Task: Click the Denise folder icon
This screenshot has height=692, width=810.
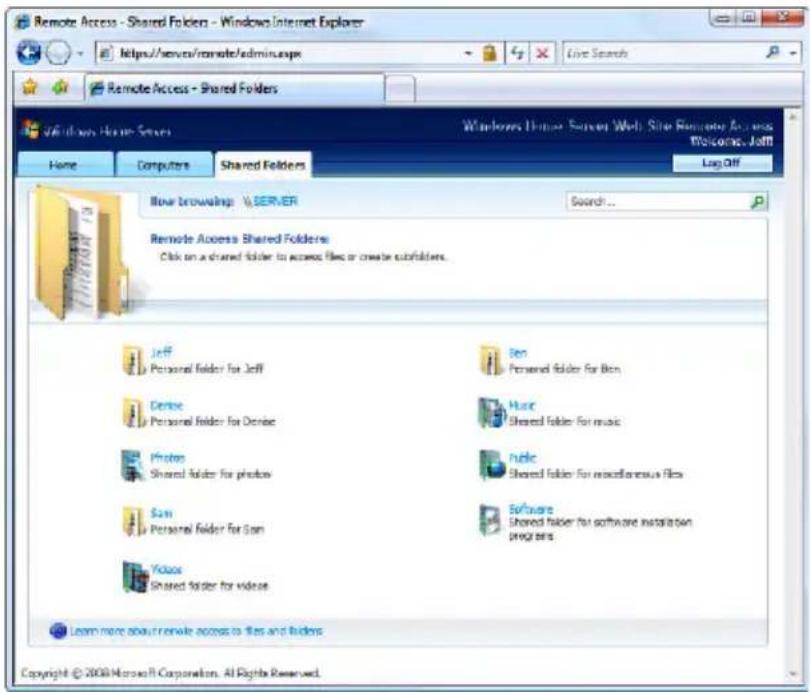Action: (x=134, y=413)
